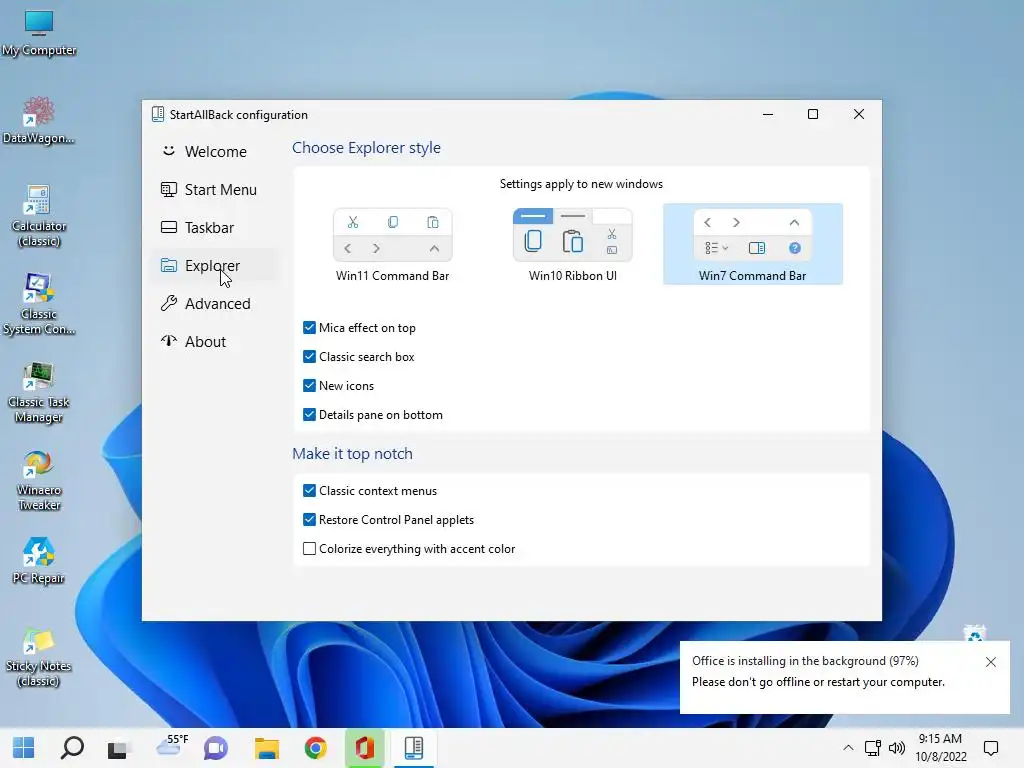The image size is (1024, 768).
Task: Select the Explorer section
Action: click(214, 265)
